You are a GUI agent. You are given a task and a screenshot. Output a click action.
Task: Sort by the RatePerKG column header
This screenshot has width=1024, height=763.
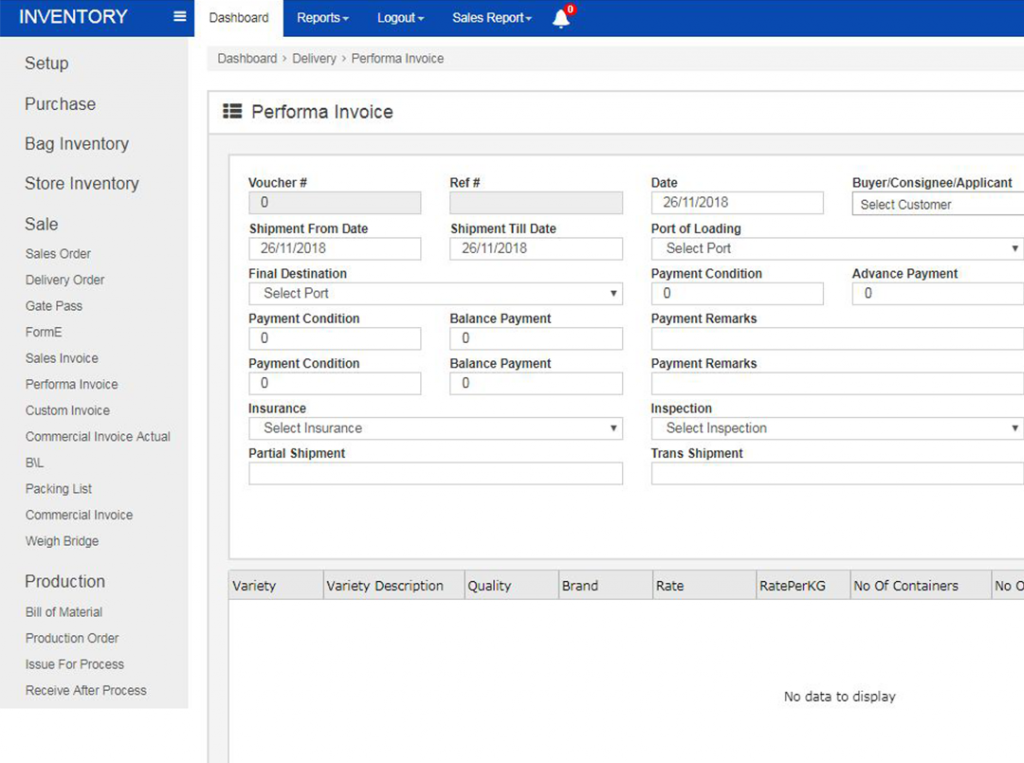click(804, 585)
